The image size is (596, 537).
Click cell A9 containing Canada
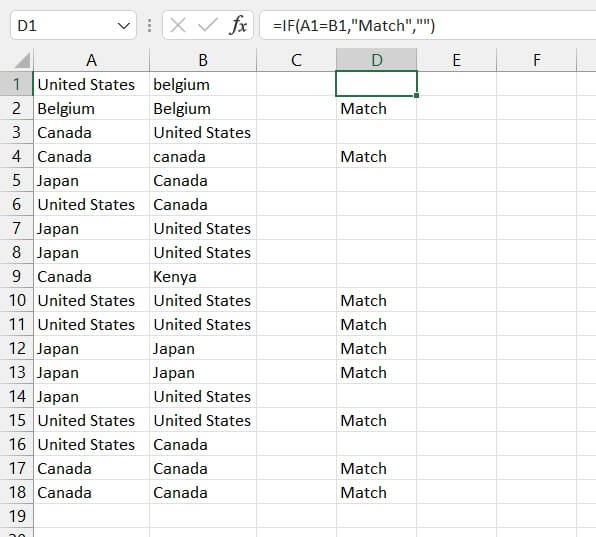click(92, 276)
